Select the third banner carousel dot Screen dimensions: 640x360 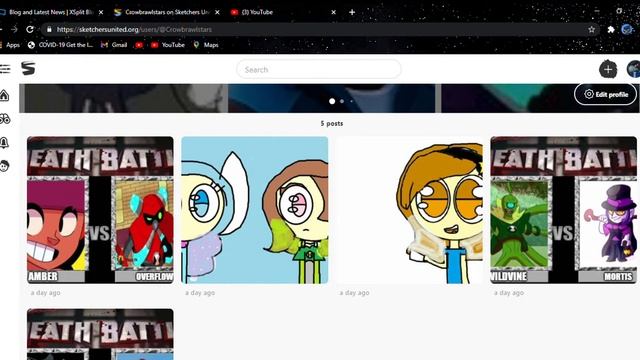tap(351, 101)
